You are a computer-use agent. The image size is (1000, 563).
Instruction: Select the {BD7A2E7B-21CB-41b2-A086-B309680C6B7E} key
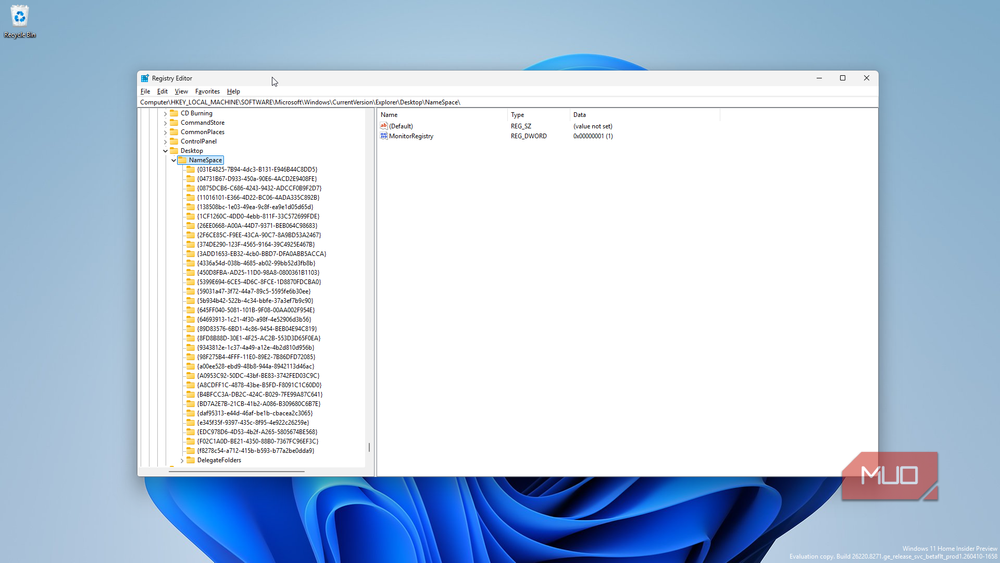pos(259,404)
